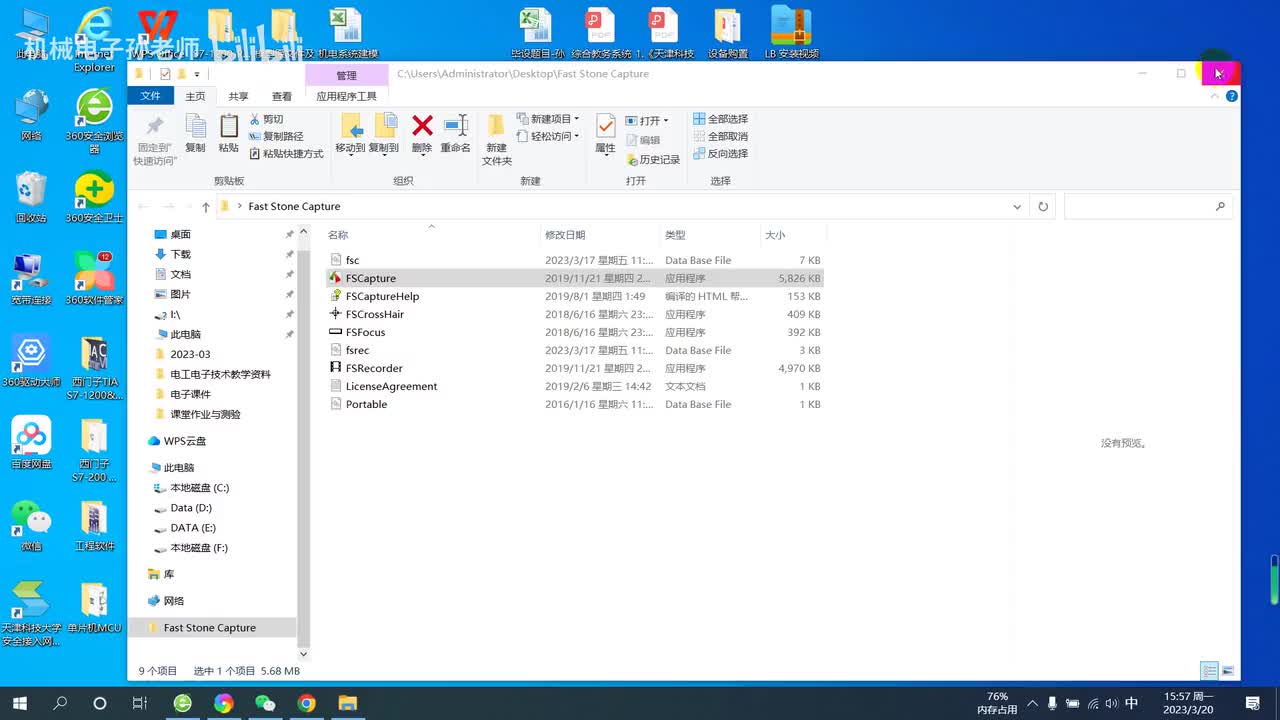Expand the address bar history dropdown
1280x720 pixels.
[1017, 207]
